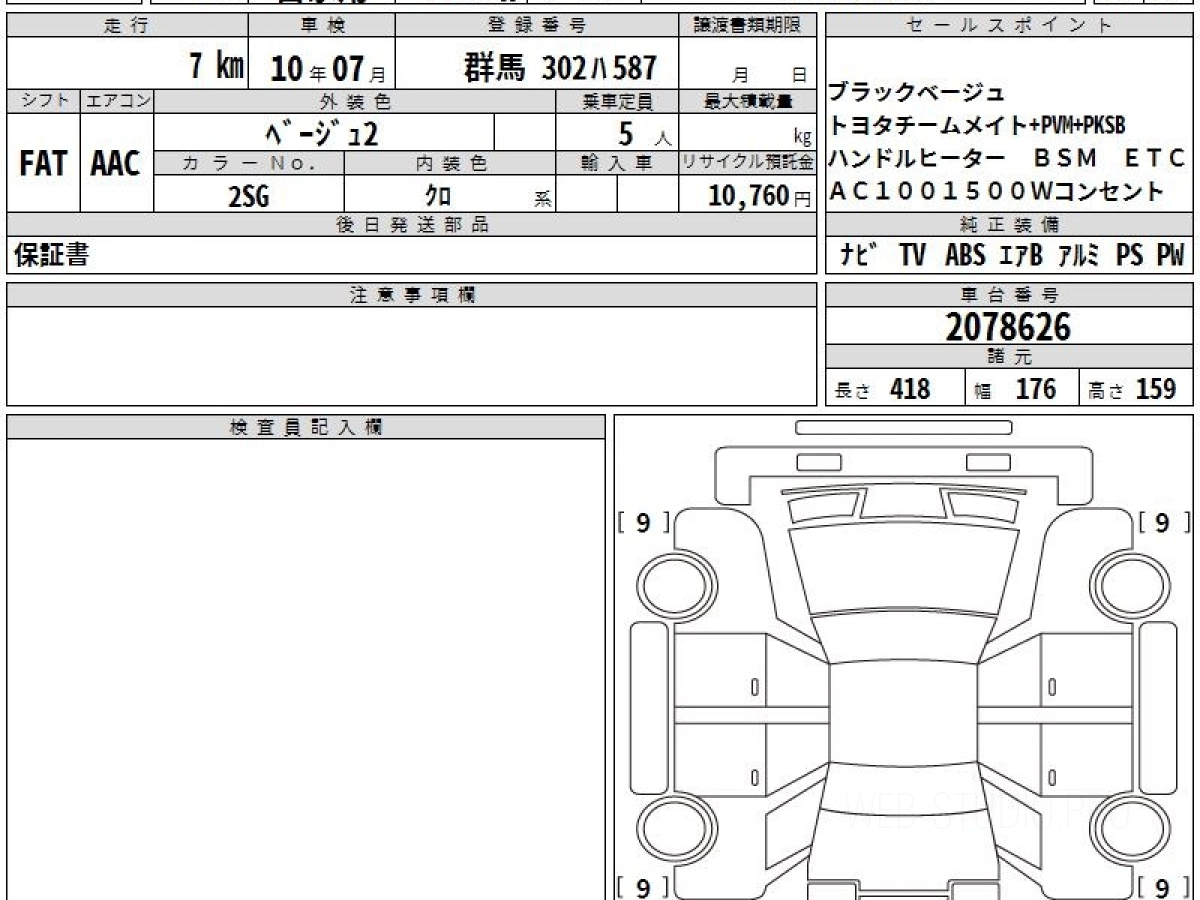Select registration number 群馬 302ハ587
This screenshot has height=900, width=1200.
[560, 68]
